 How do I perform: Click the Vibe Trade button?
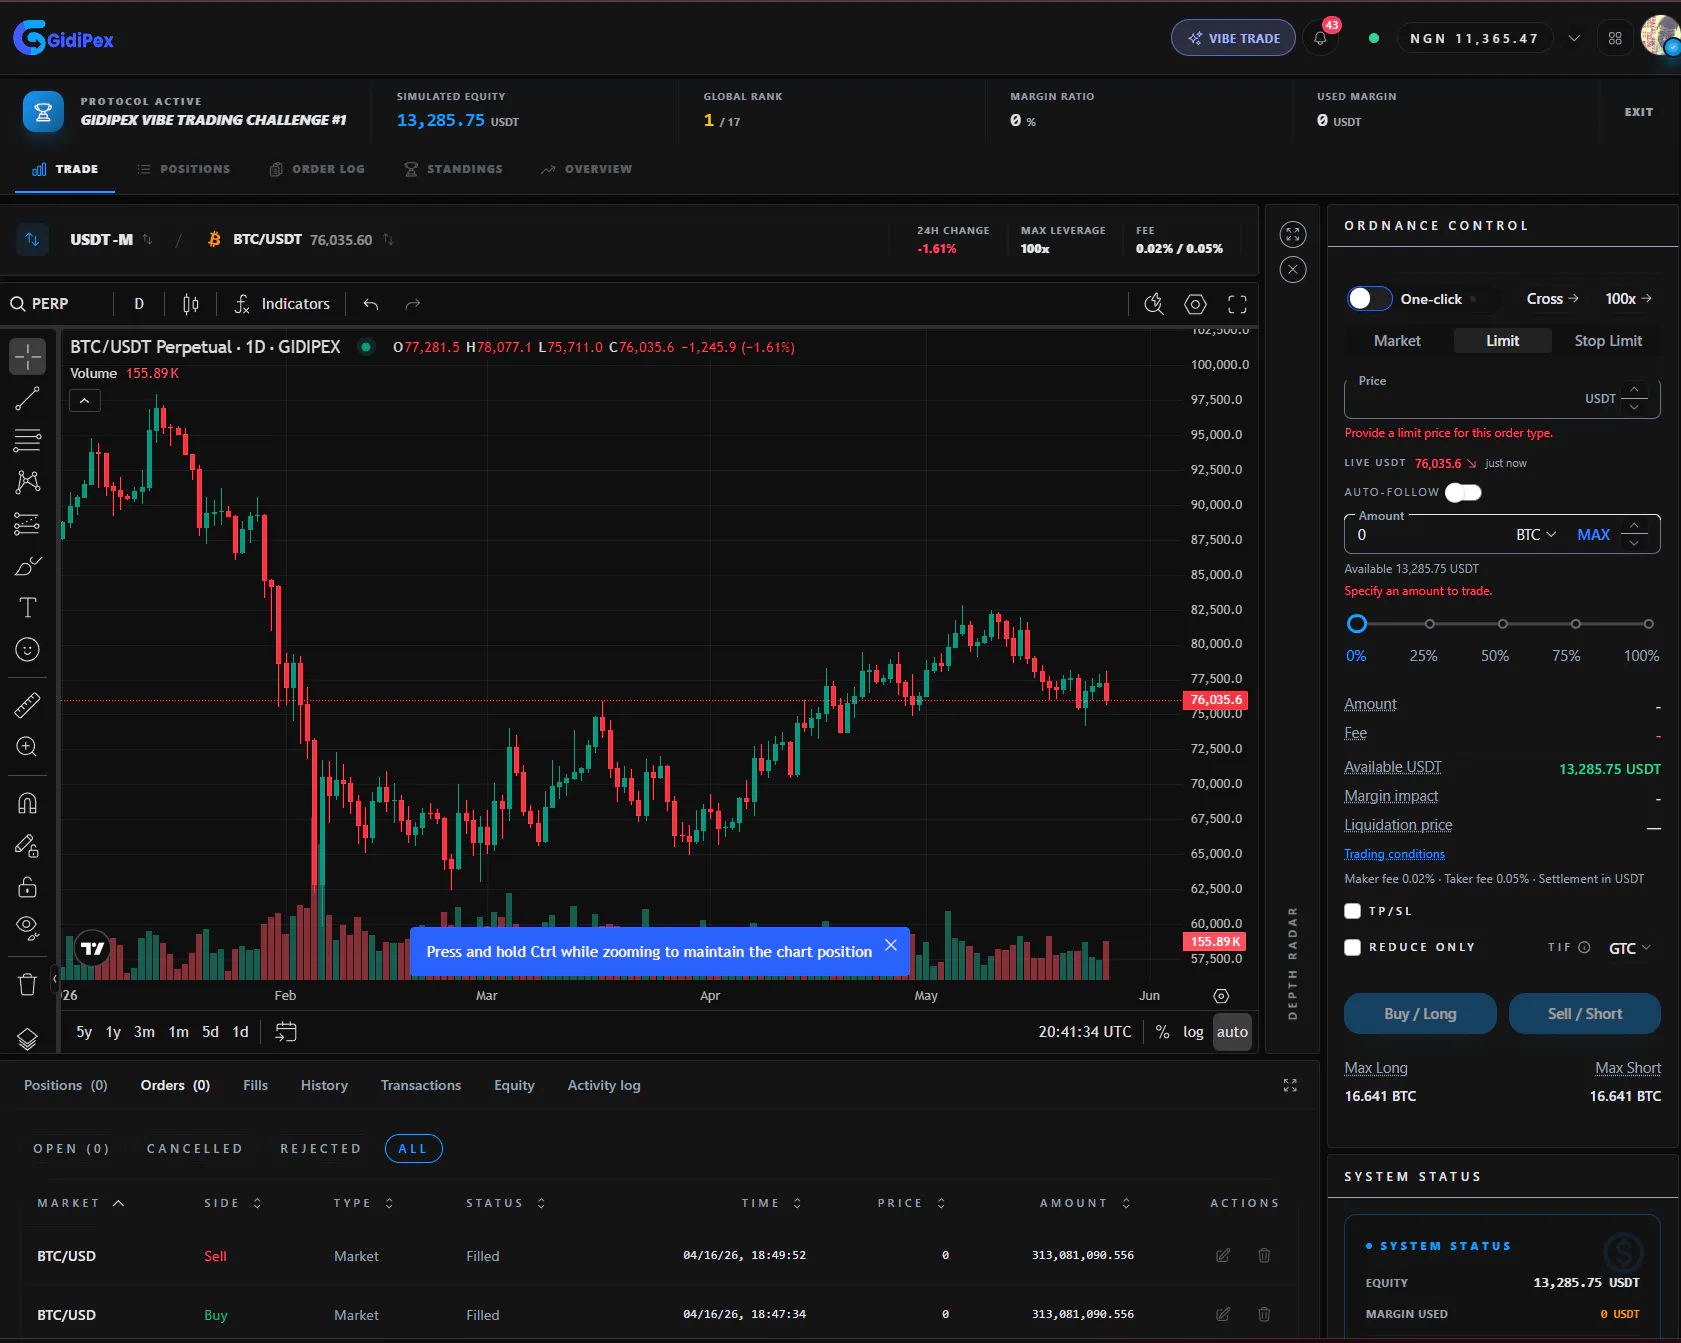coord(1233,38)
